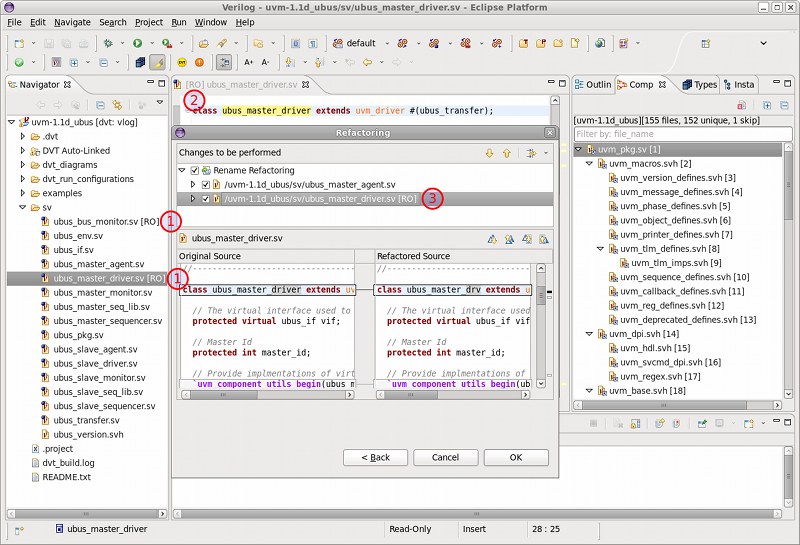Click the last compare navigation icon above Refactored Source
The image size is (800, 545).
tap(541, 239)
